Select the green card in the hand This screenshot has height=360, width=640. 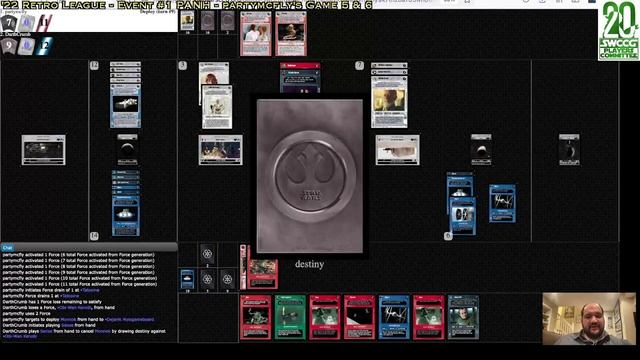click(x=290, y=318)
